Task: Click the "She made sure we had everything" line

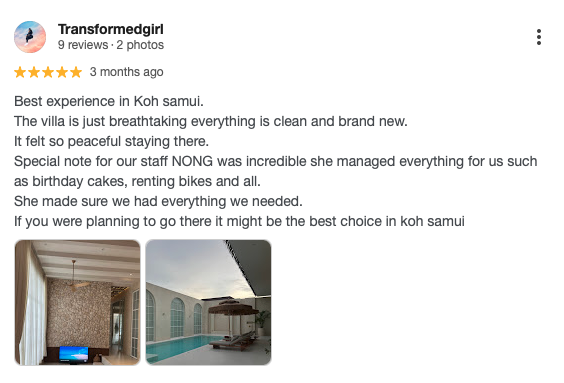Action: (x=158, y=201)
